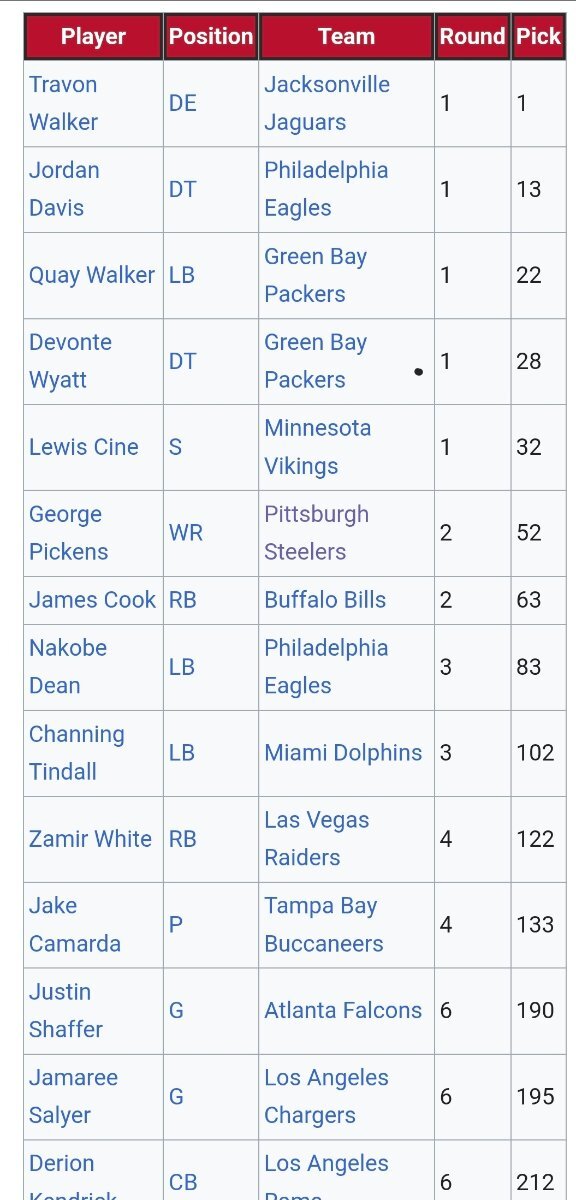
Task: Visit the Minnesota Vikings team link
Action: pyautogui.click(x=318, y=447)
